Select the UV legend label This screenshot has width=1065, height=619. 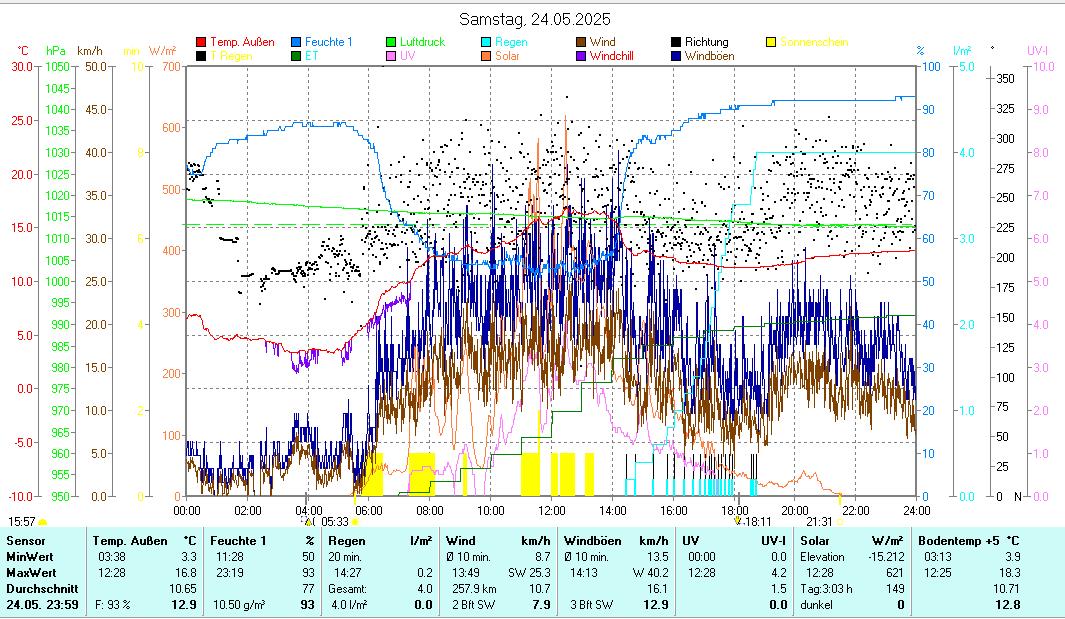click(x=407, y=57)
